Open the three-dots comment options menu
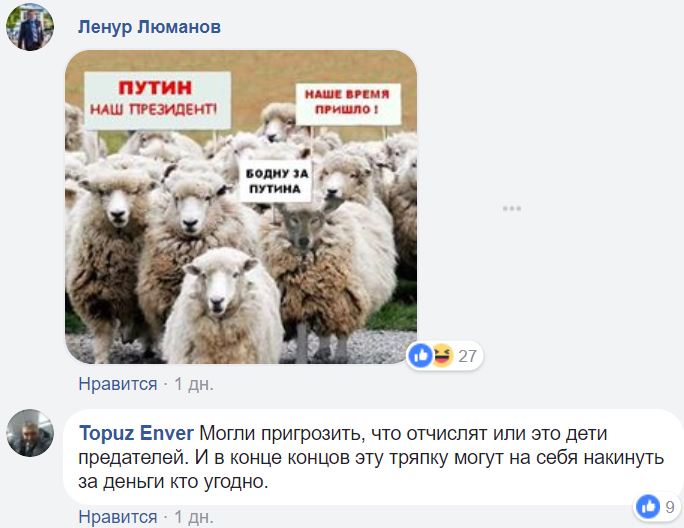Viewport: 684px width, 528px height. coord(512,209)
